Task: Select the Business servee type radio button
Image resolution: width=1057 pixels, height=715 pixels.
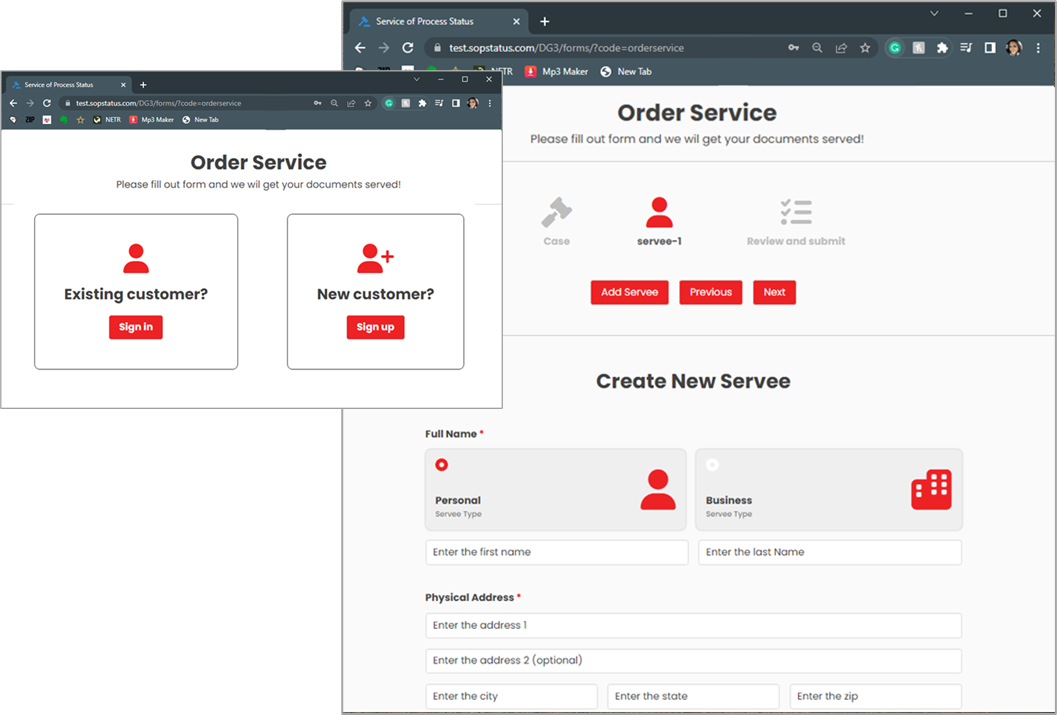Action: pos(714,464)
